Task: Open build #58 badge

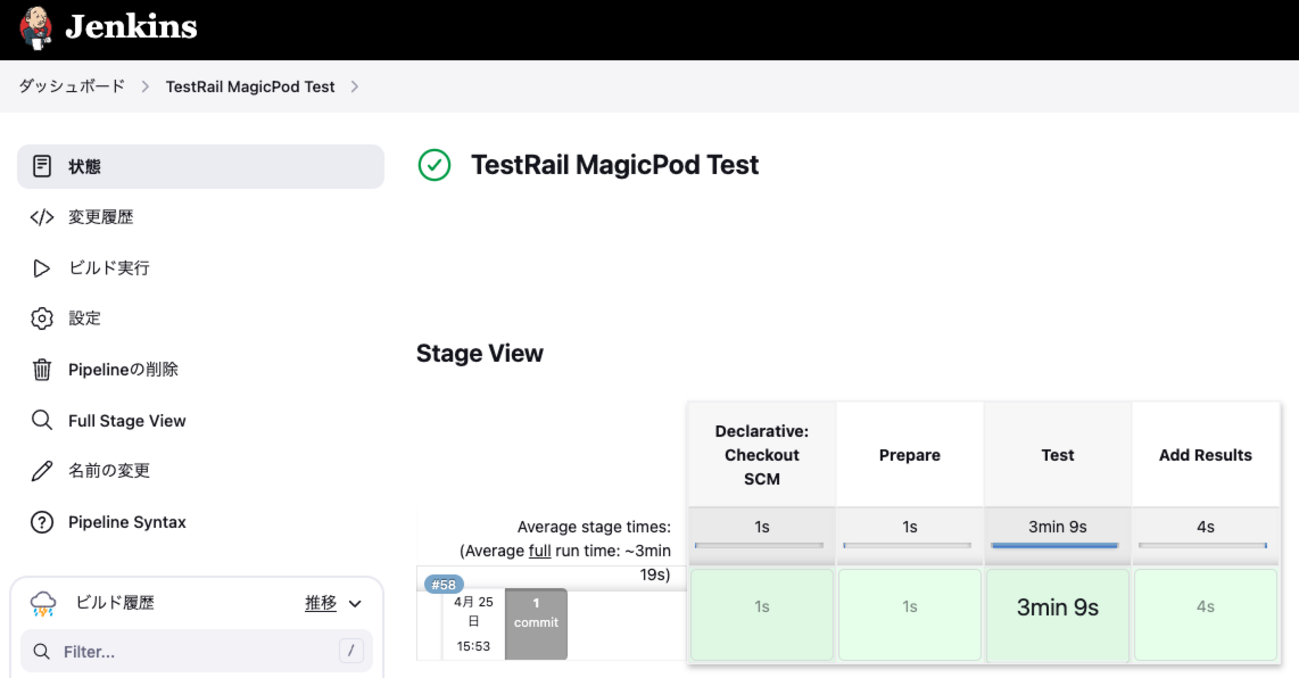Action: pyautogui.click(x=444, y=585)
